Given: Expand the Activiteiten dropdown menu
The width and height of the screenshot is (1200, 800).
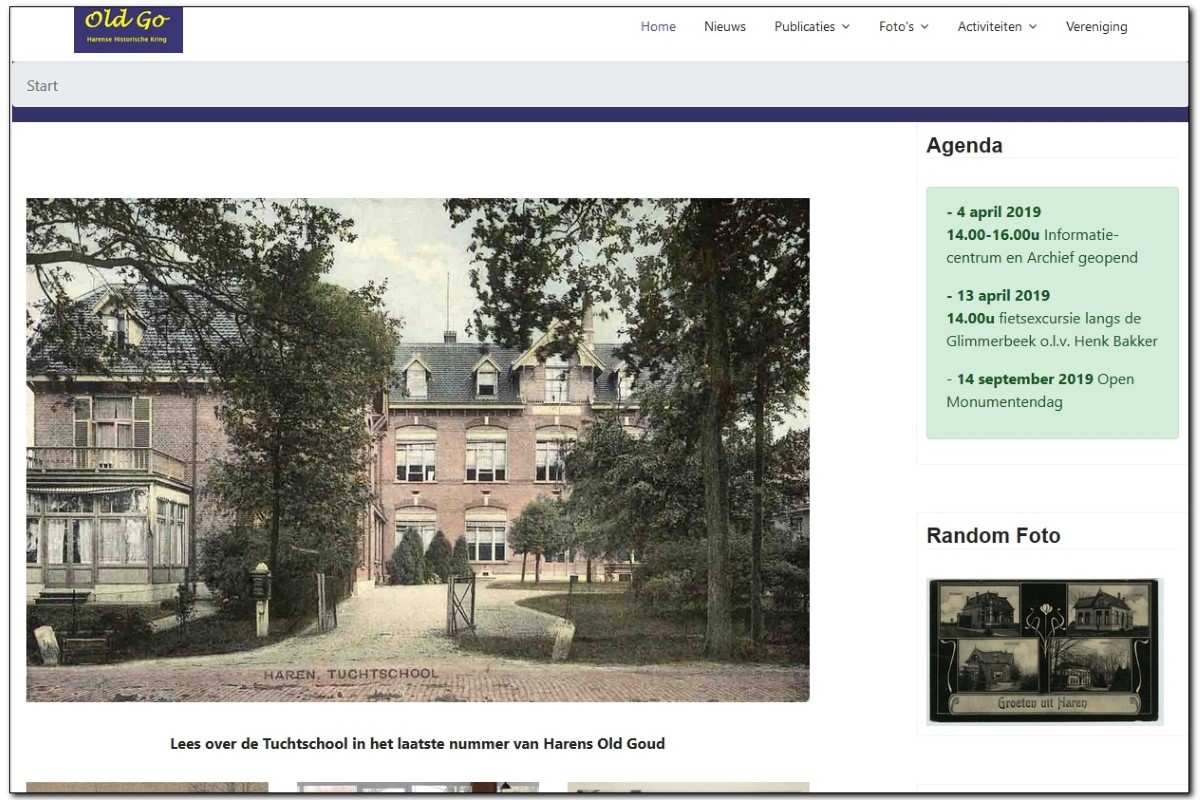Looking at the screenshot, I should point(997,27).
